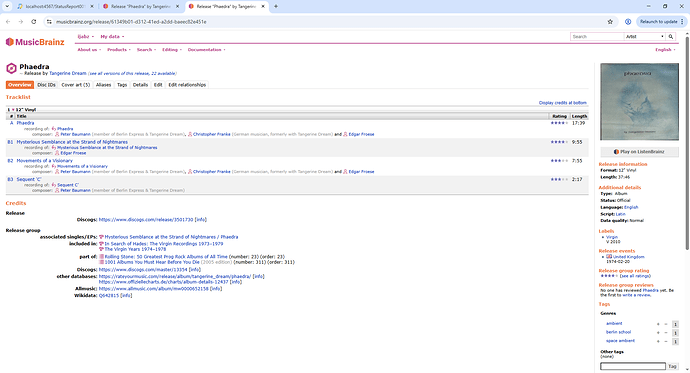The width and height of the screenshot is (690, 373).
Task: Open the My data dropdown
Action: 112,37
